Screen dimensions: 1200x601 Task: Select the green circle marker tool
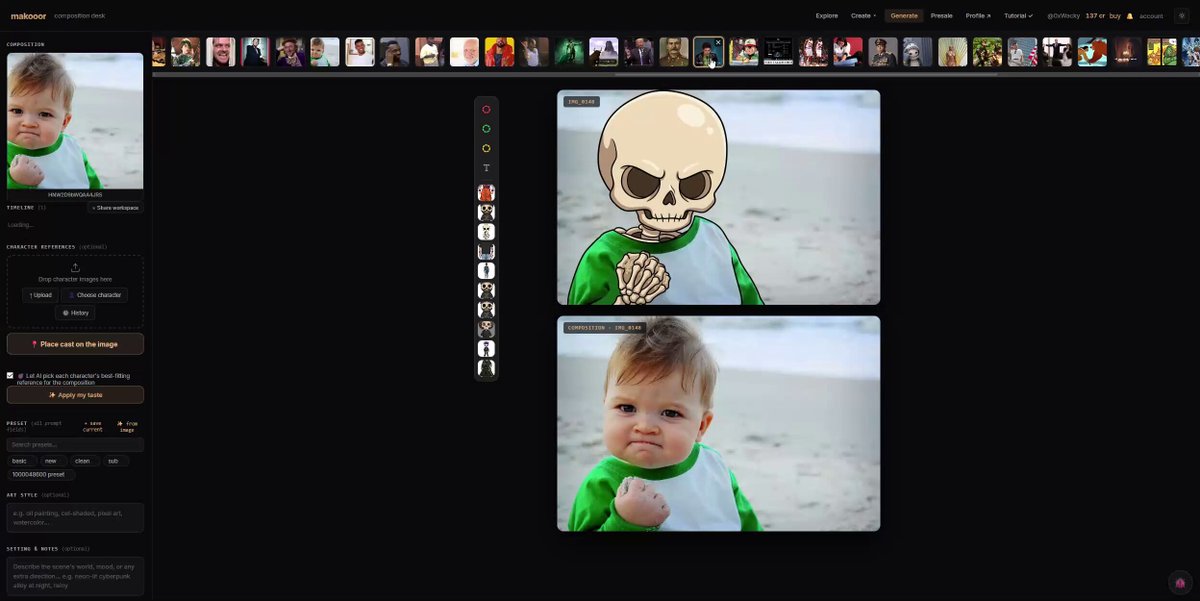click(x=486, y=129)
